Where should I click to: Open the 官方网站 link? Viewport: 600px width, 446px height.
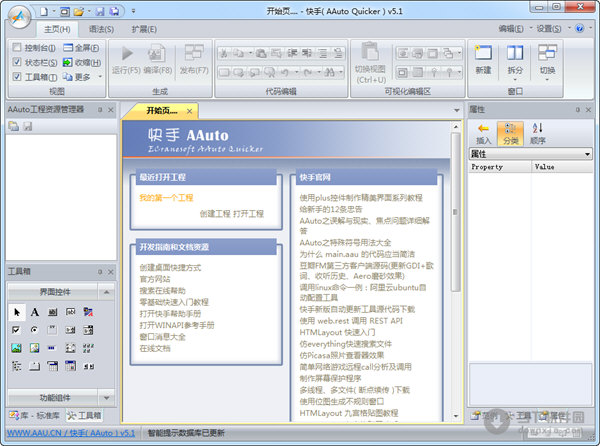[155, 279]
